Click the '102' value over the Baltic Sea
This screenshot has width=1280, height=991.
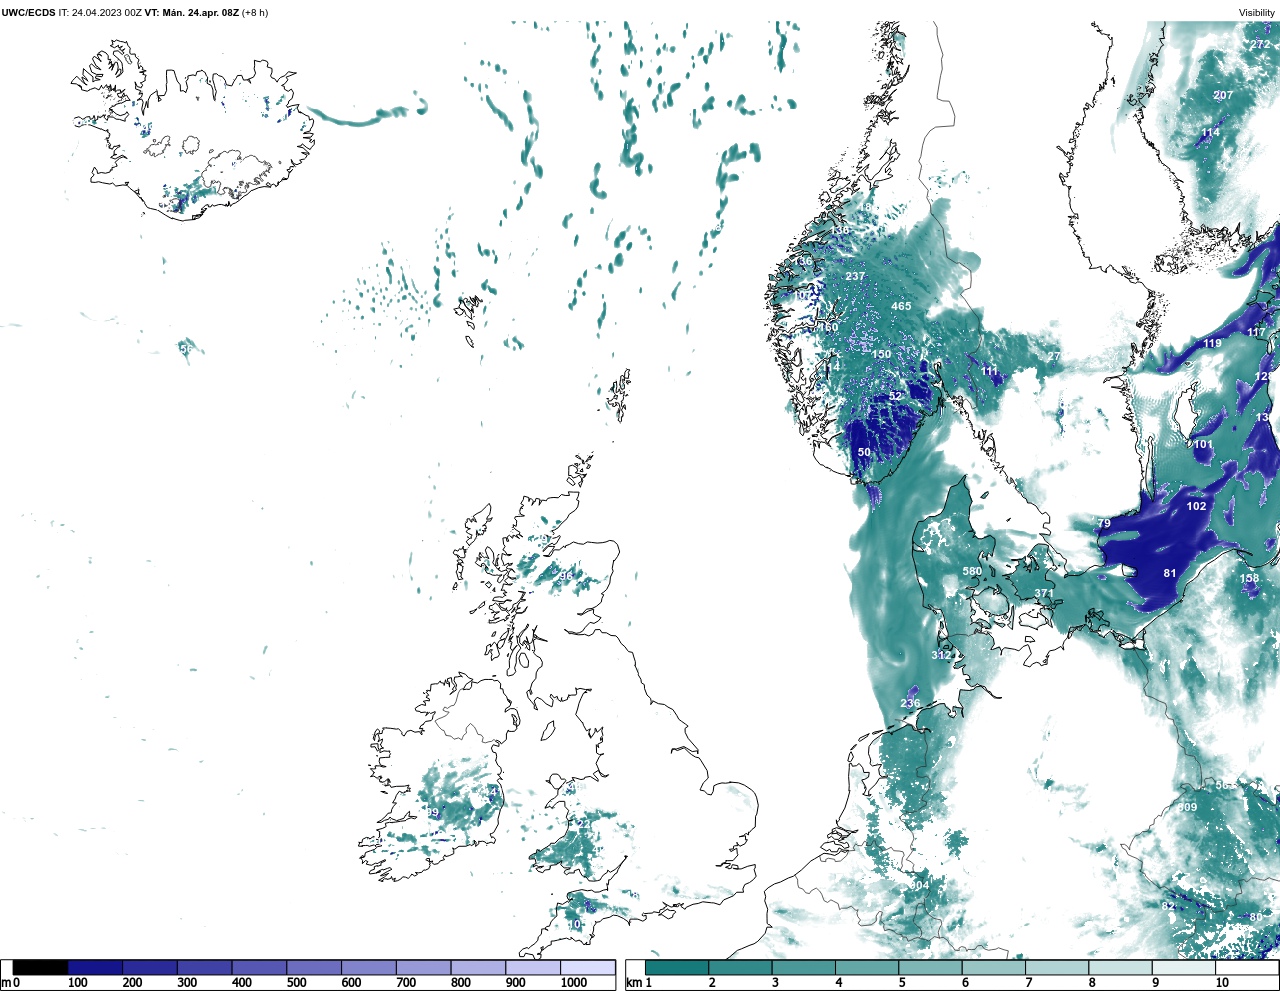point(1196,506)
